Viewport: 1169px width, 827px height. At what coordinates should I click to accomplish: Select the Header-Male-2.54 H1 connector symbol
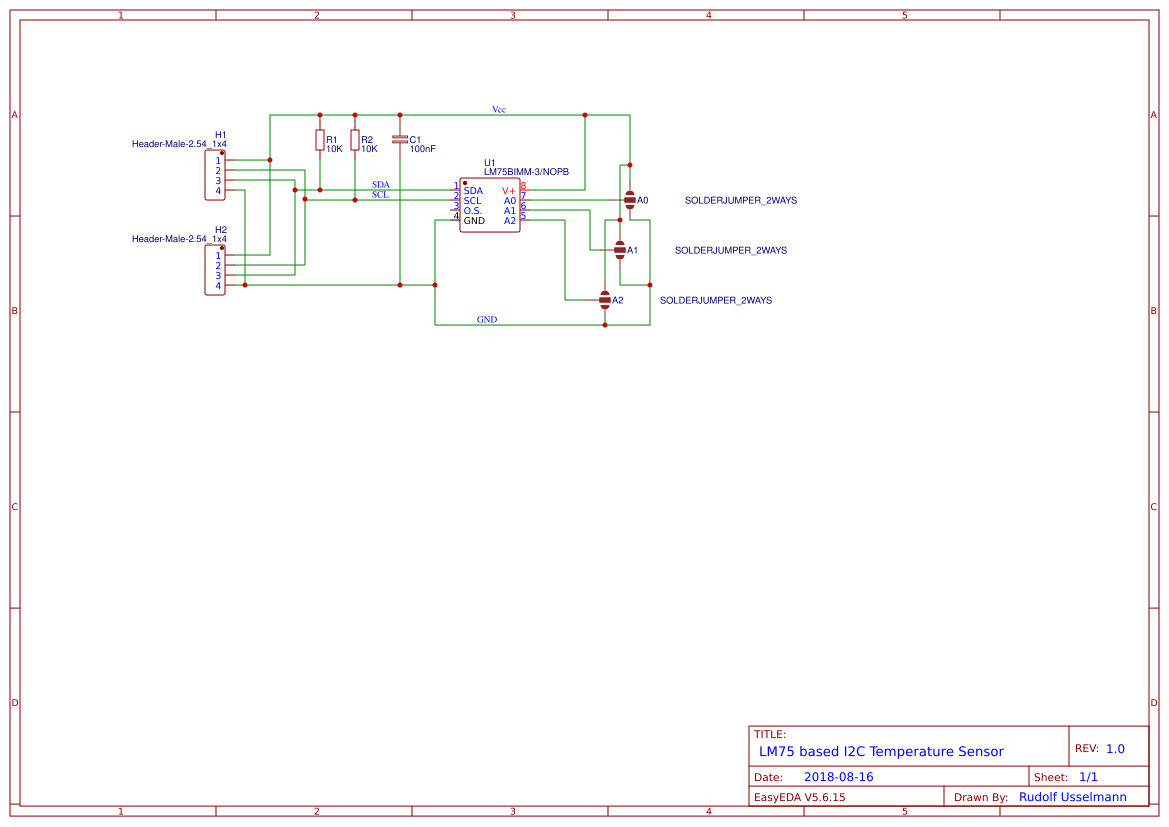click(x=214, y=177)
